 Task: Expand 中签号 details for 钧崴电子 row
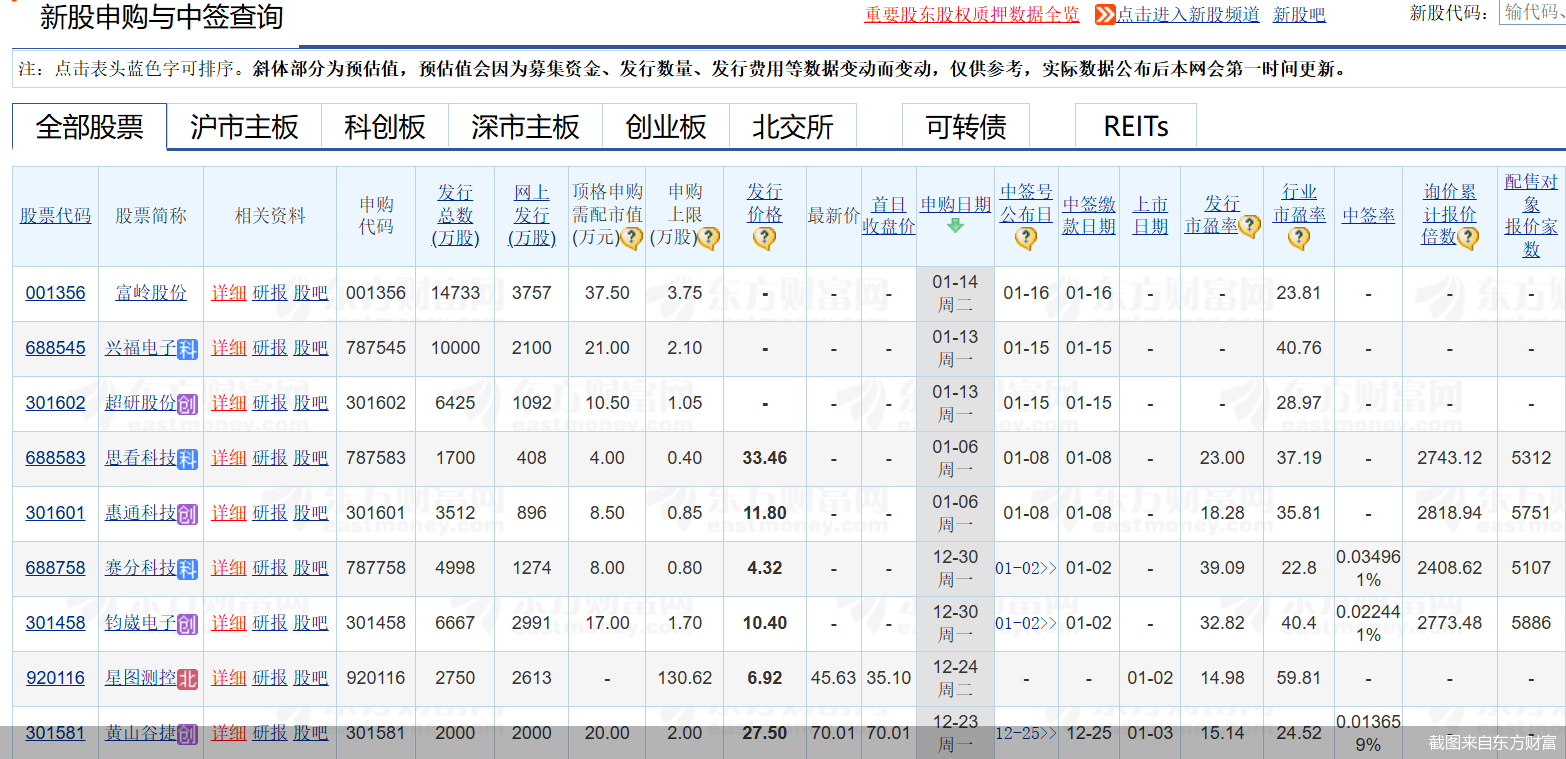click(x=1047, y=623)
